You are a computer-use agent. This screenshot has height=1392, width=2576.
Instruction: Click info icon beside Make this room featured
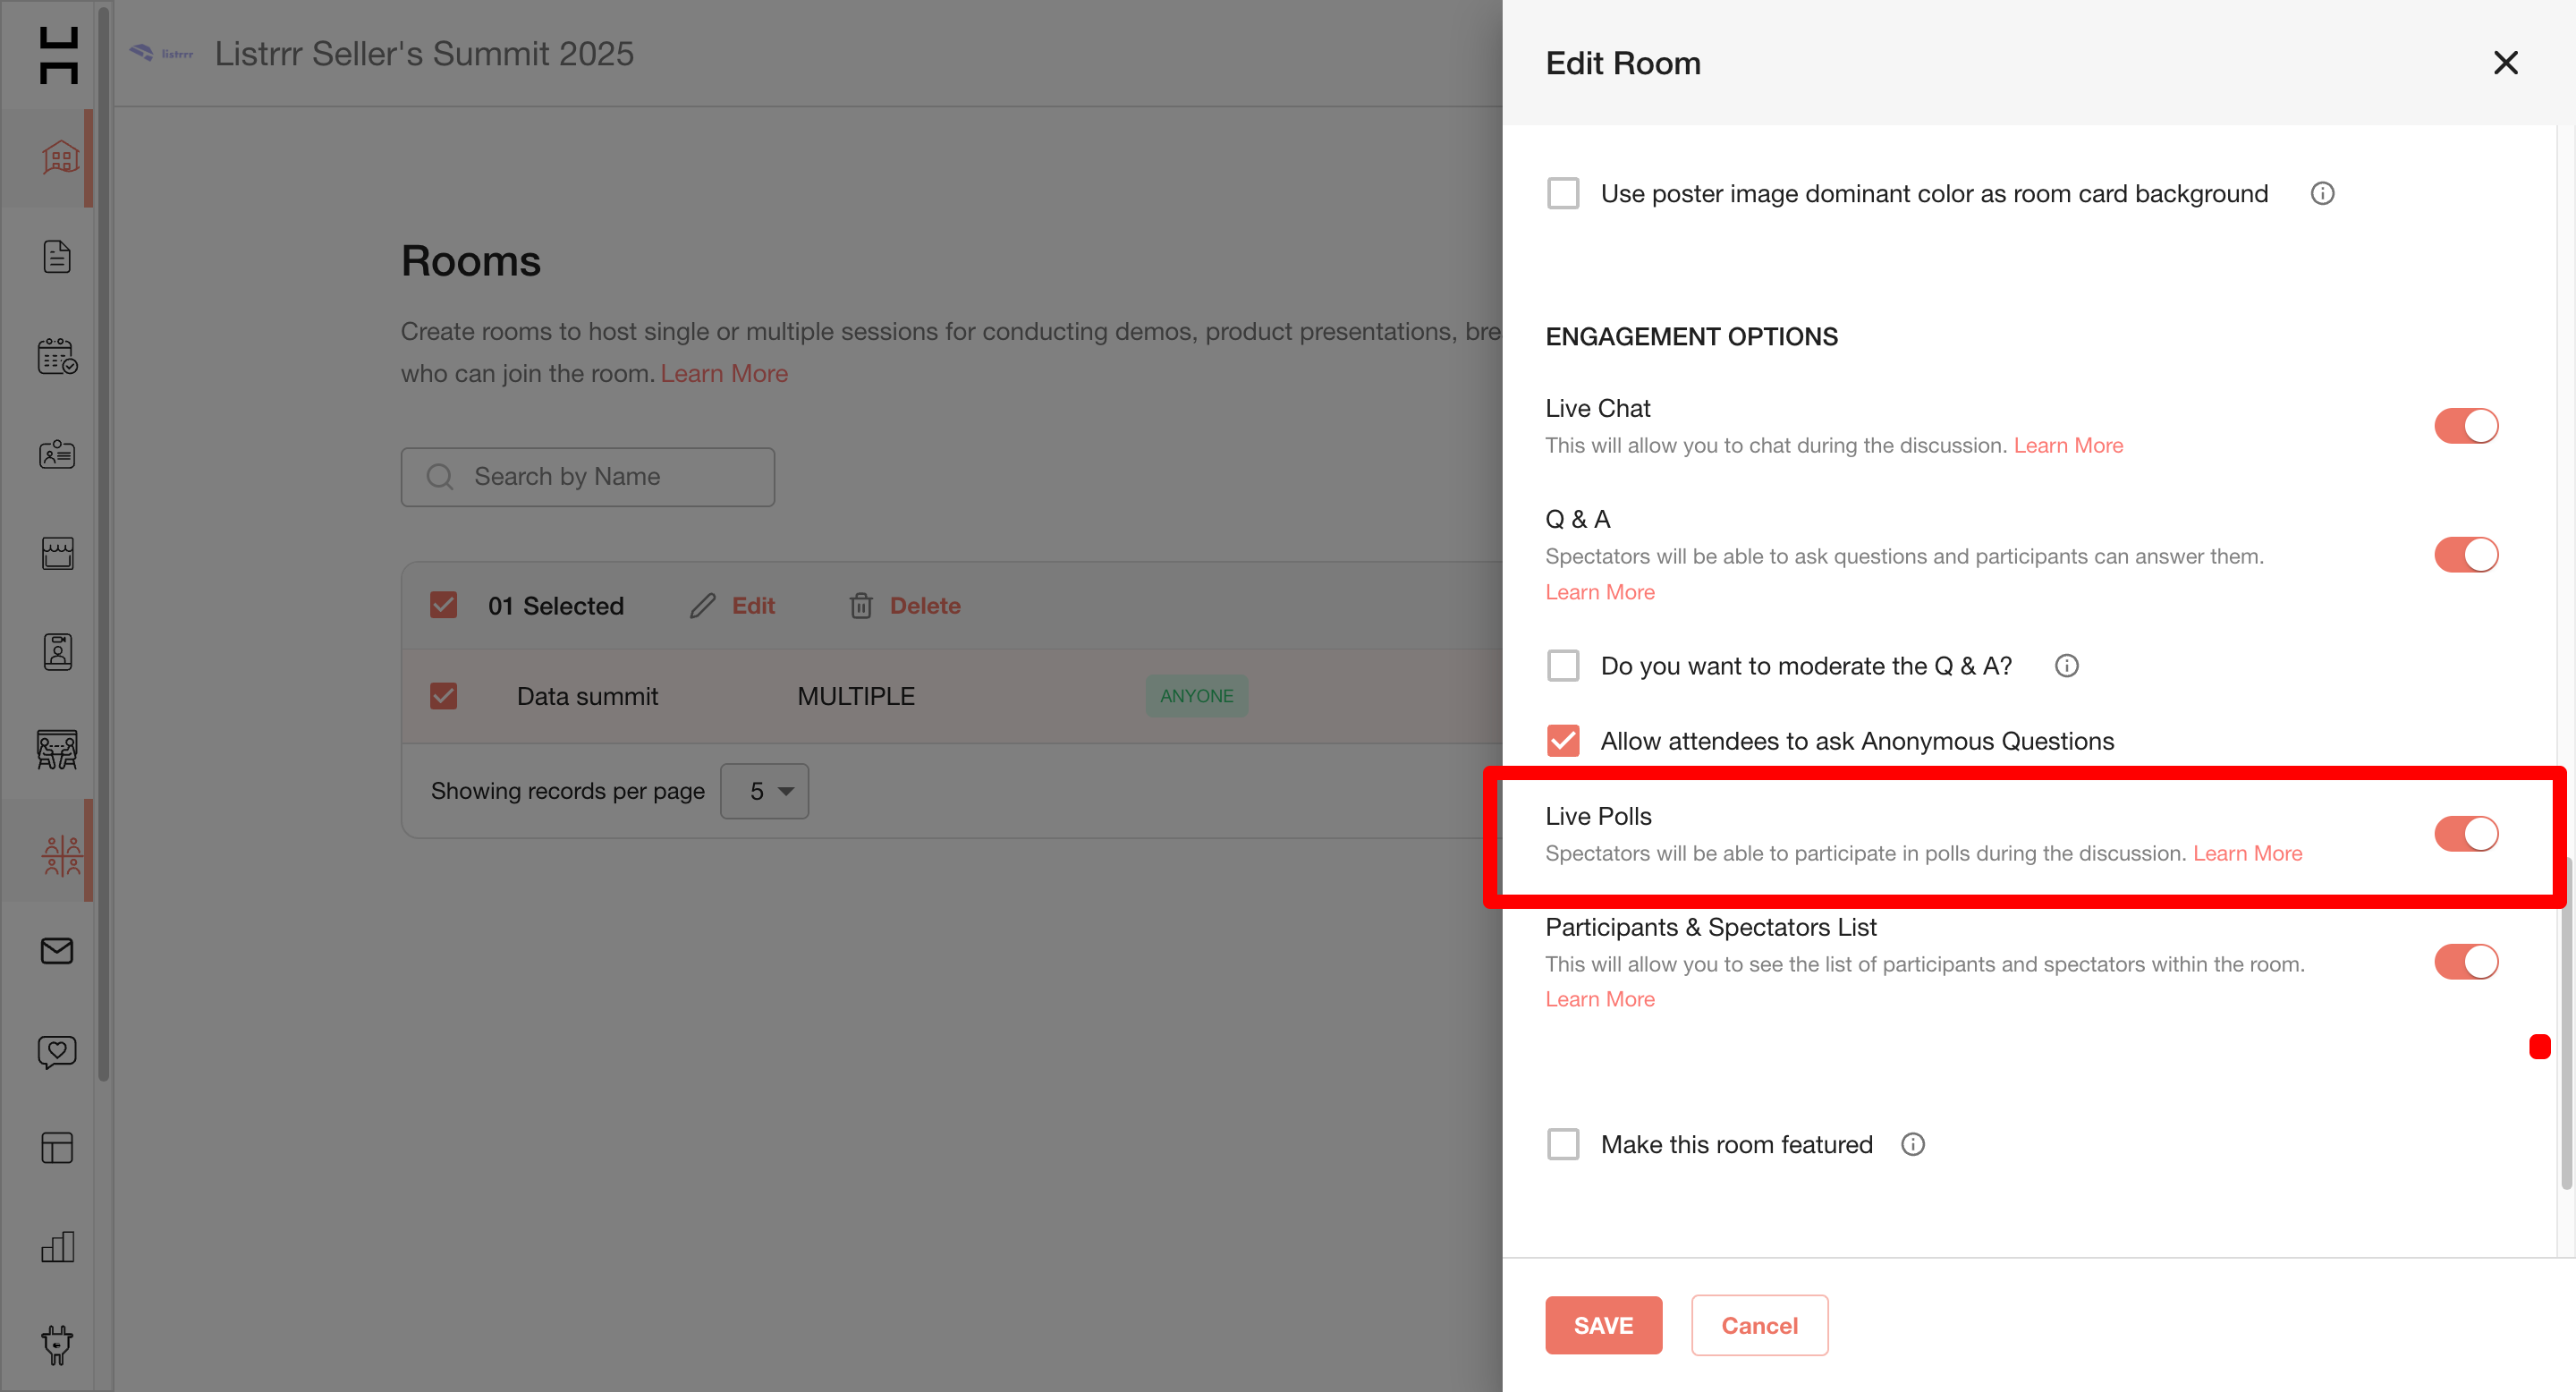tap(1912, 1145)
